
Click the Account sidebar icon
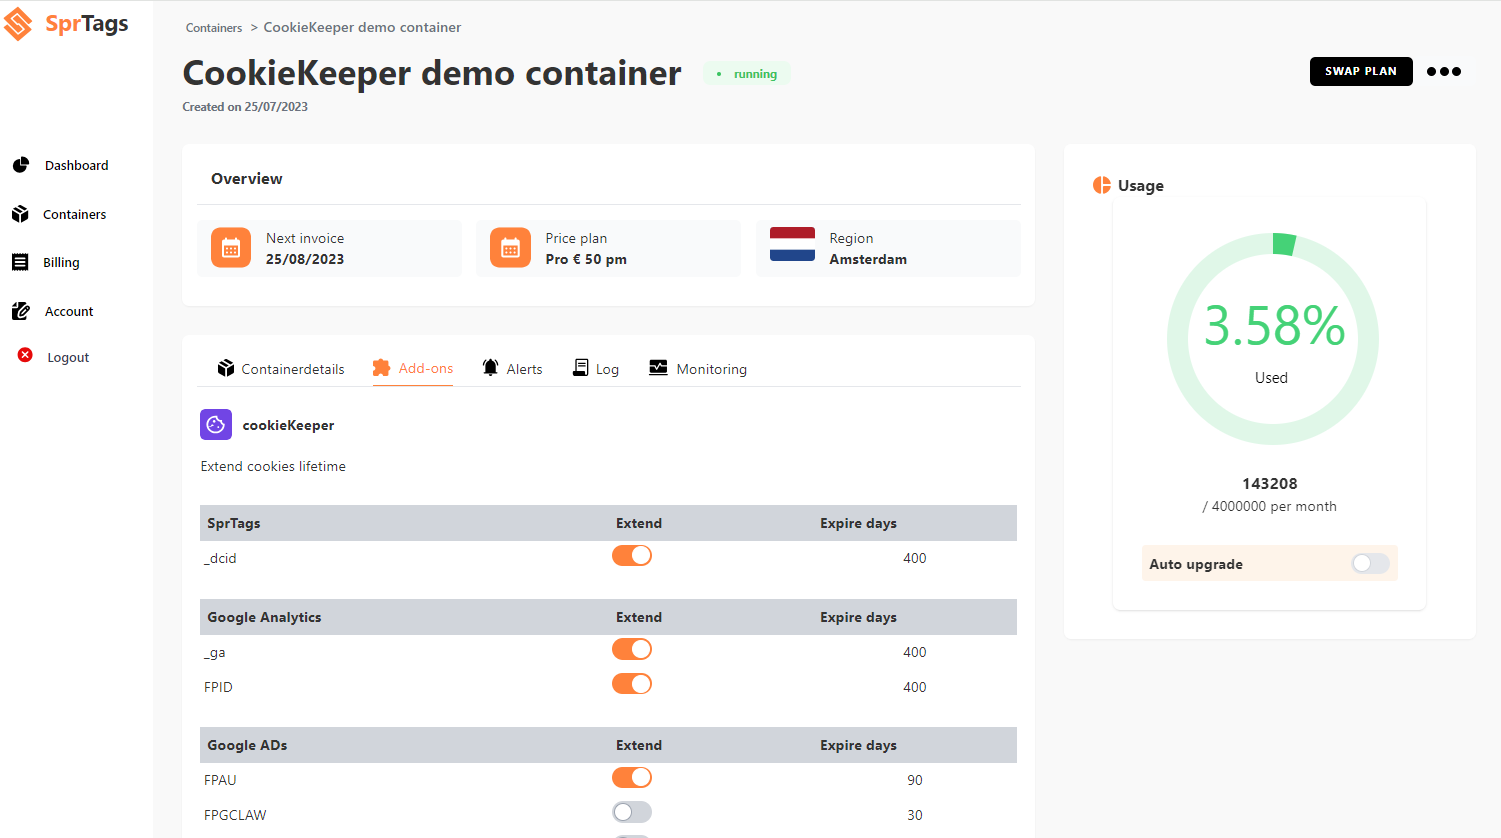[21, 310]
